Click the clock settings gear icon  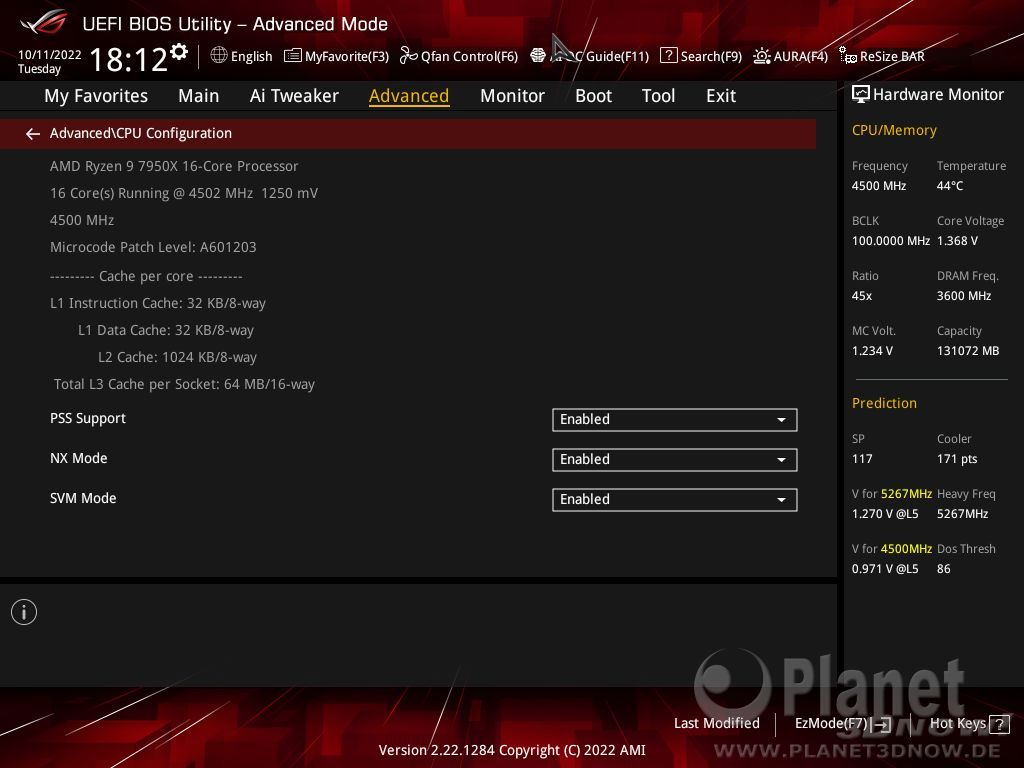point(179,52)
